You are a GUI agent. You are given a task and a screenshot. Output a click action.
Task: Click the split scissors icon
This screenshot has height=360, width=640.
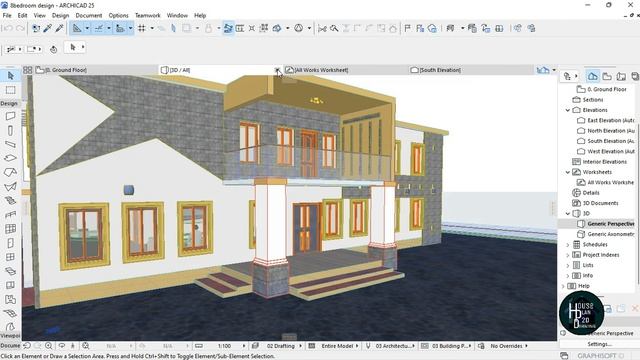coord(322,28)
